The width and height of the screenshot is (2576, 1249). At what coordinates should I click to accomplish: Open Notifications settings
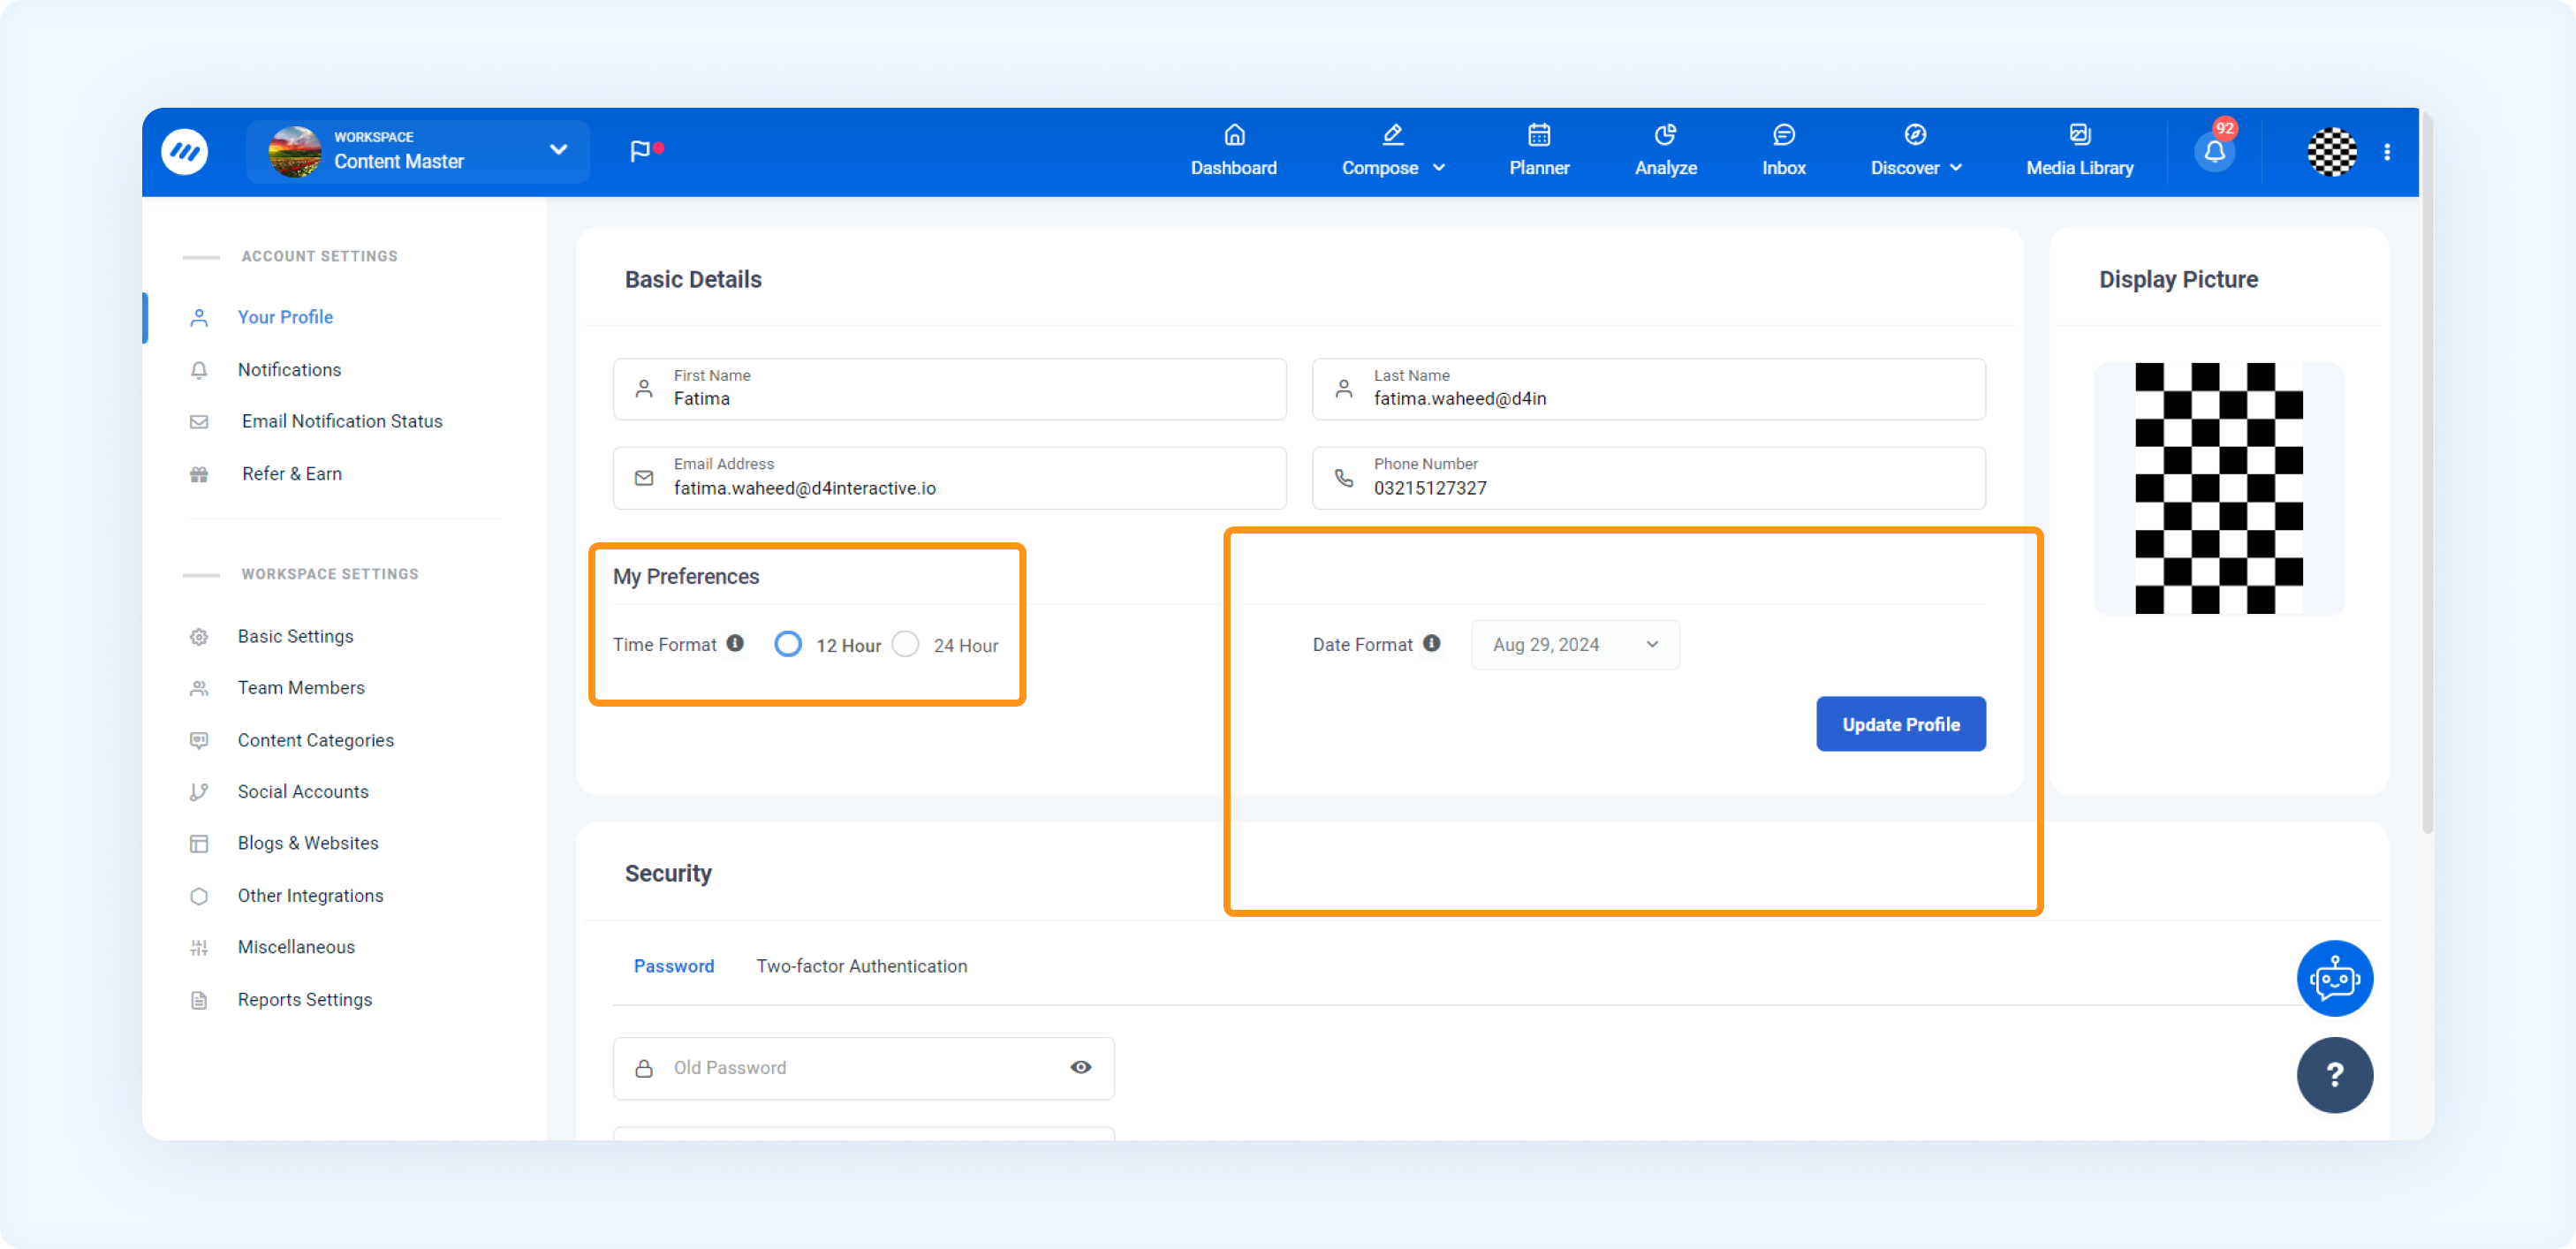(x=289, y=370)
